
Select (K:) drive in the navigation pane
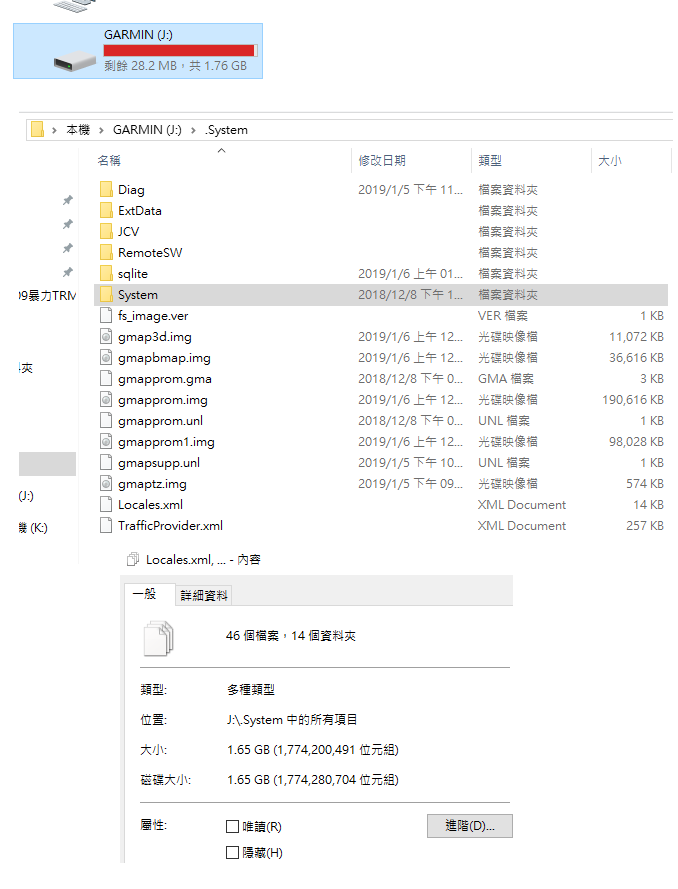tap(33, 528)
